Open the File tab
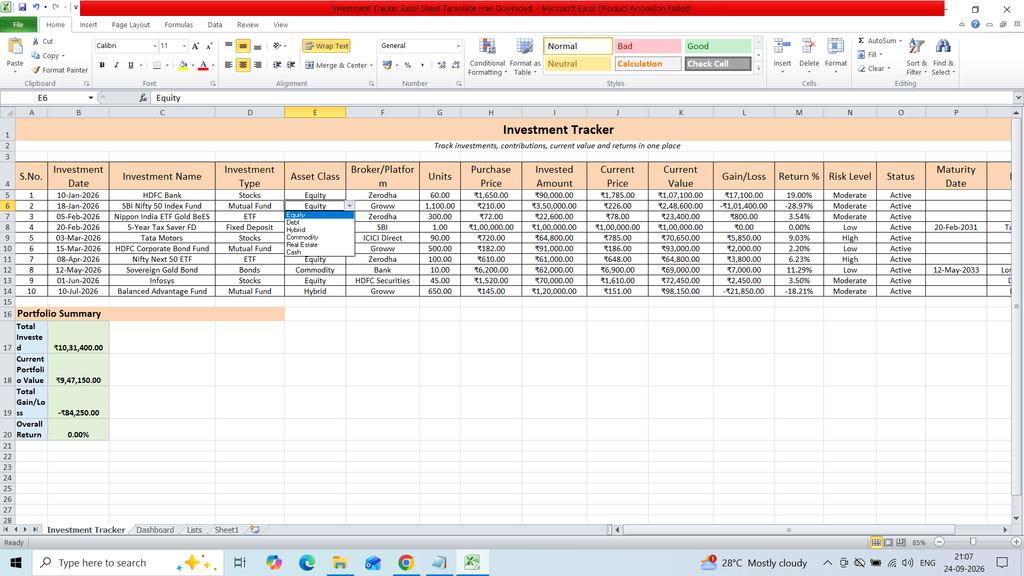This screenshot has height=576, width=1024. [x=18, y=25]
